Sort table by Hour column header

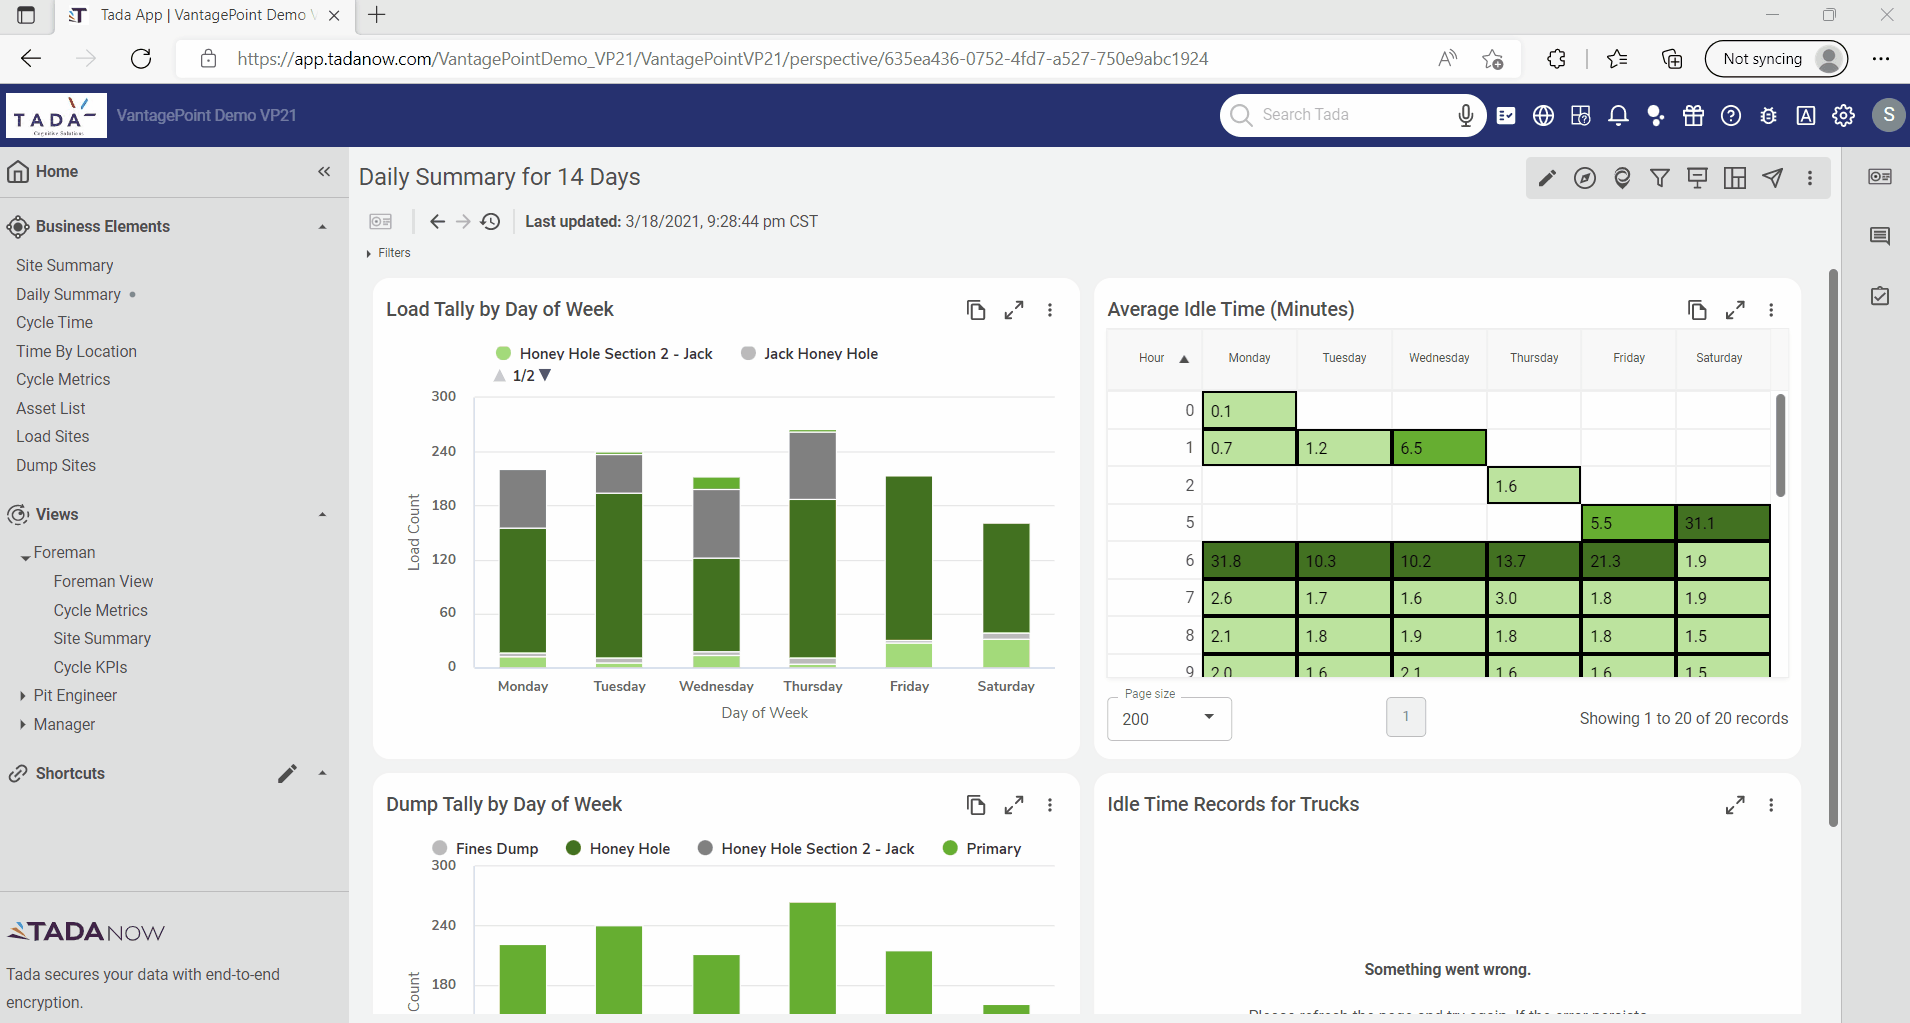(x=1153, y=358)
